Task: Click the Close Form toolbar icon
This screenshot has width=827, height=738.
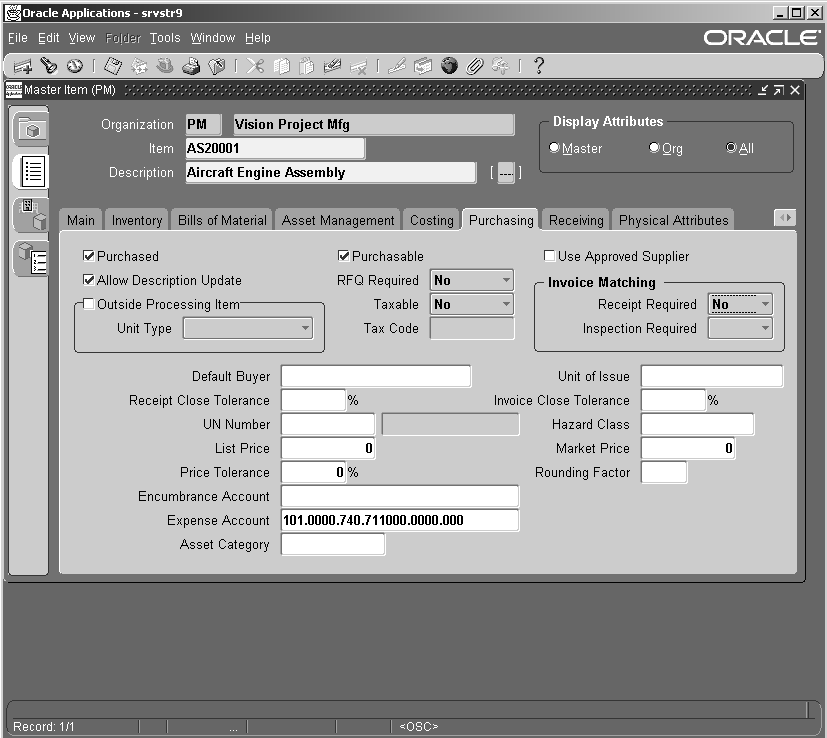Action: [x=217, y=66]
